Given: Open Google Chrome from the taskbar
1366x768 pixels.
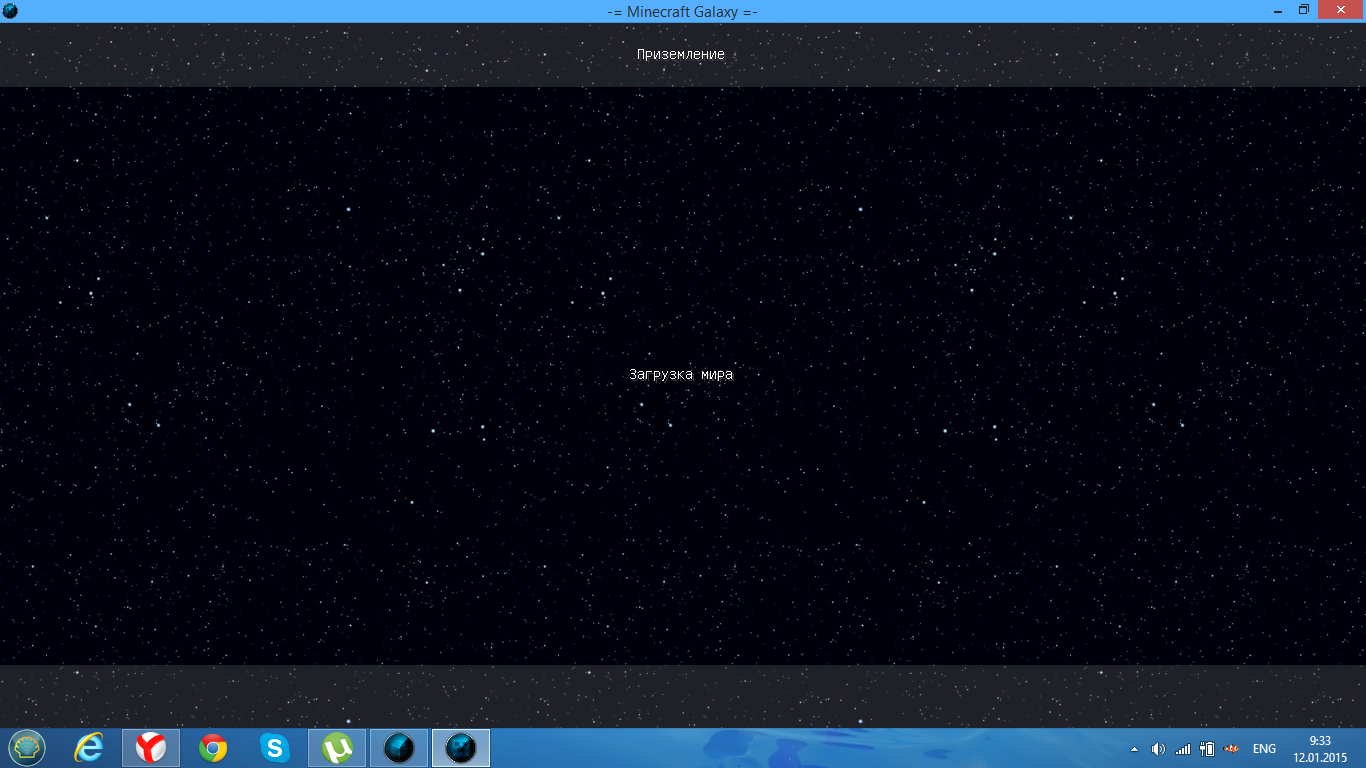Looking at the screenshot, I should click(x=213, y=748).
